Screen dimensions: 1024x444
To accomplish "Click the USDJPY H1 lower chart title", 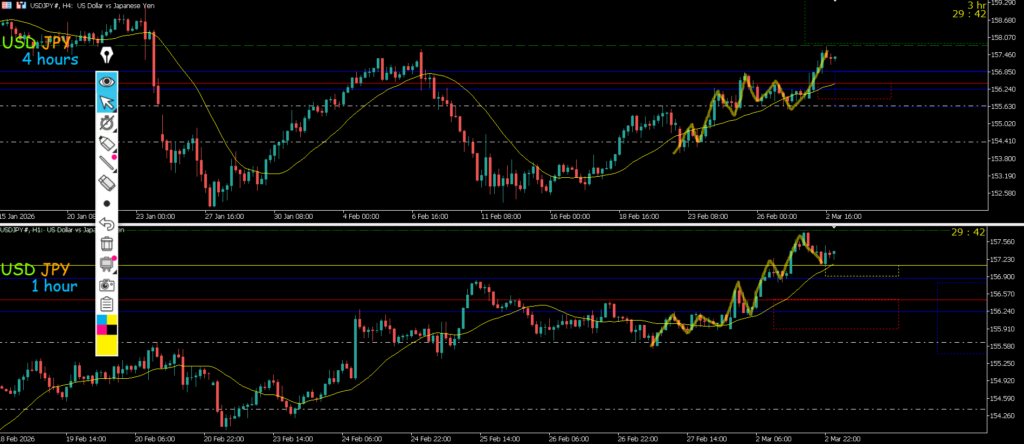I will pos(60,230).
